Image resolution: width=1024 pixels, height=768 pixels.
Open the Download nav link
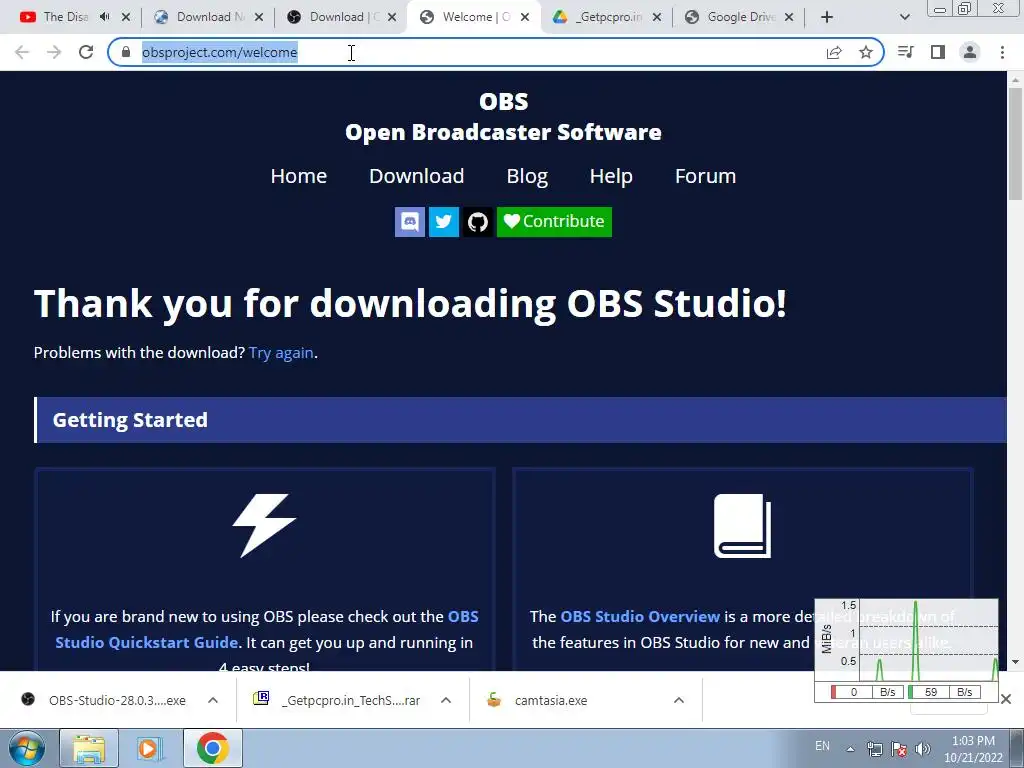417,176
